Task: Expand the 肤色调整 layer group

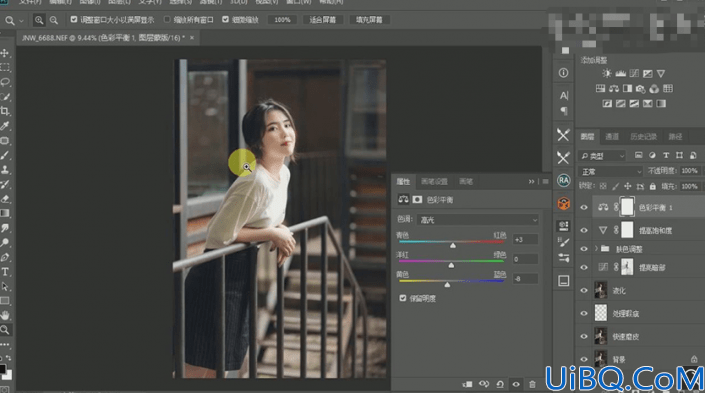Action: (596, 249)
